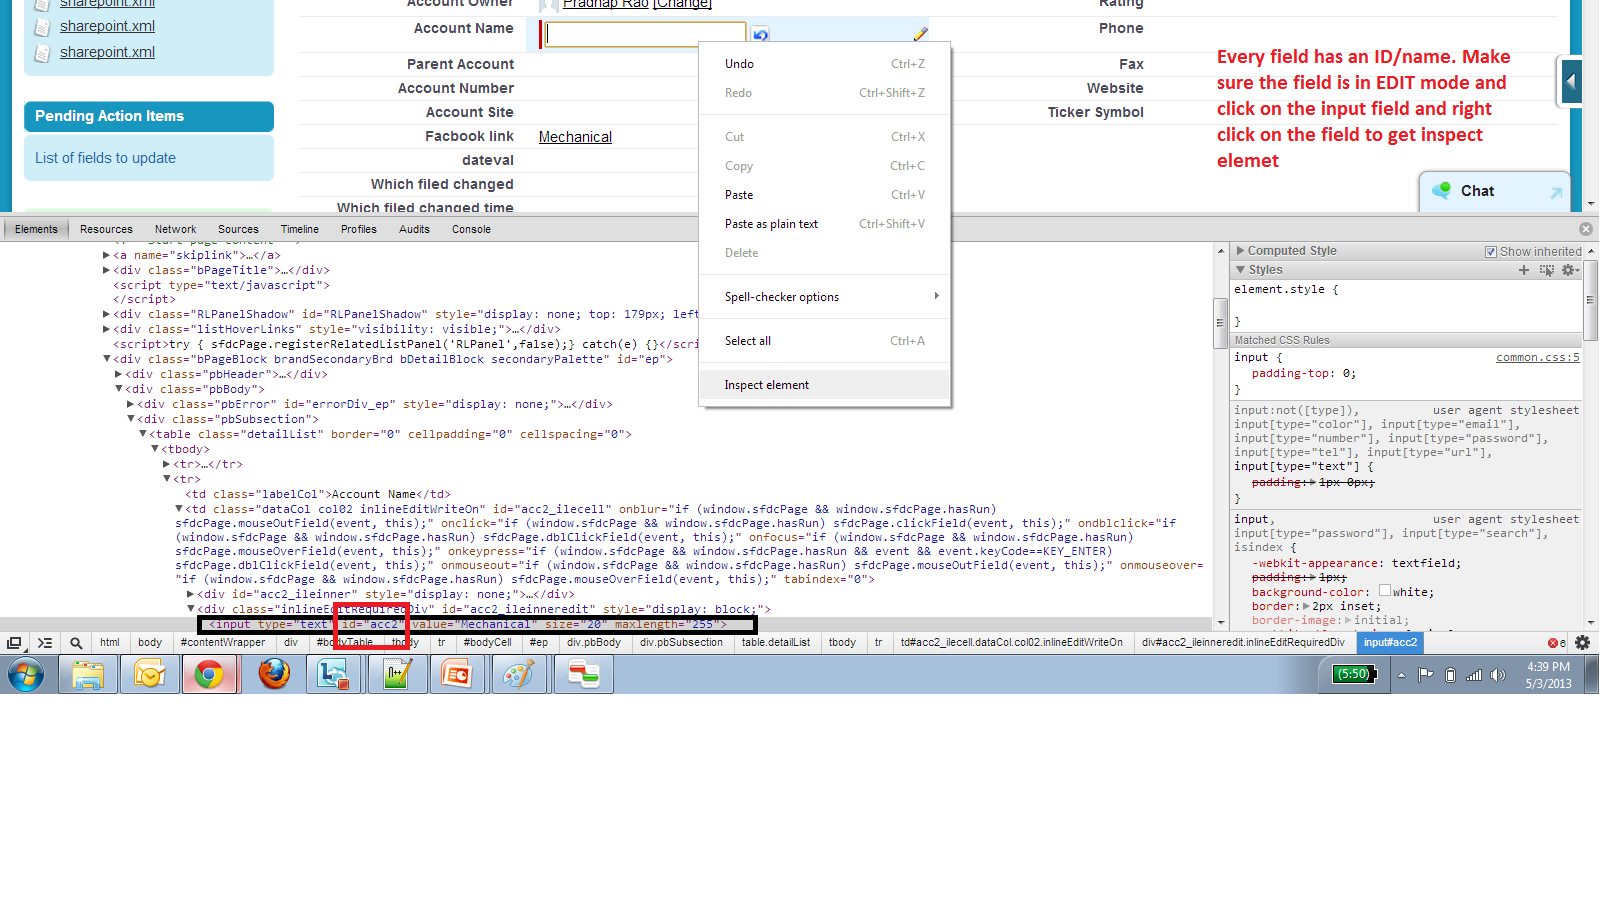Choose Paste in context menu
The width and height of the screenshot is (1600, 900).
point(824,195)
